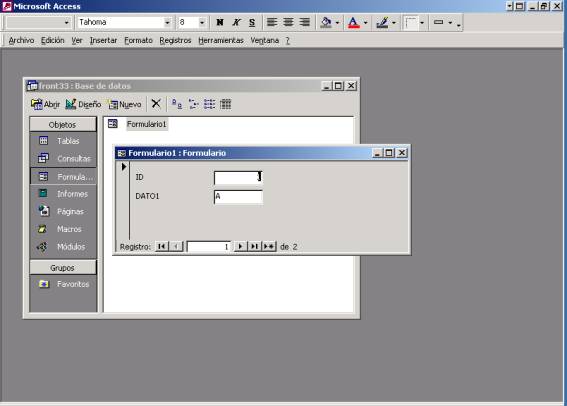Open the Ver menu
Screen dimensions: 567x406
point(77,40)
